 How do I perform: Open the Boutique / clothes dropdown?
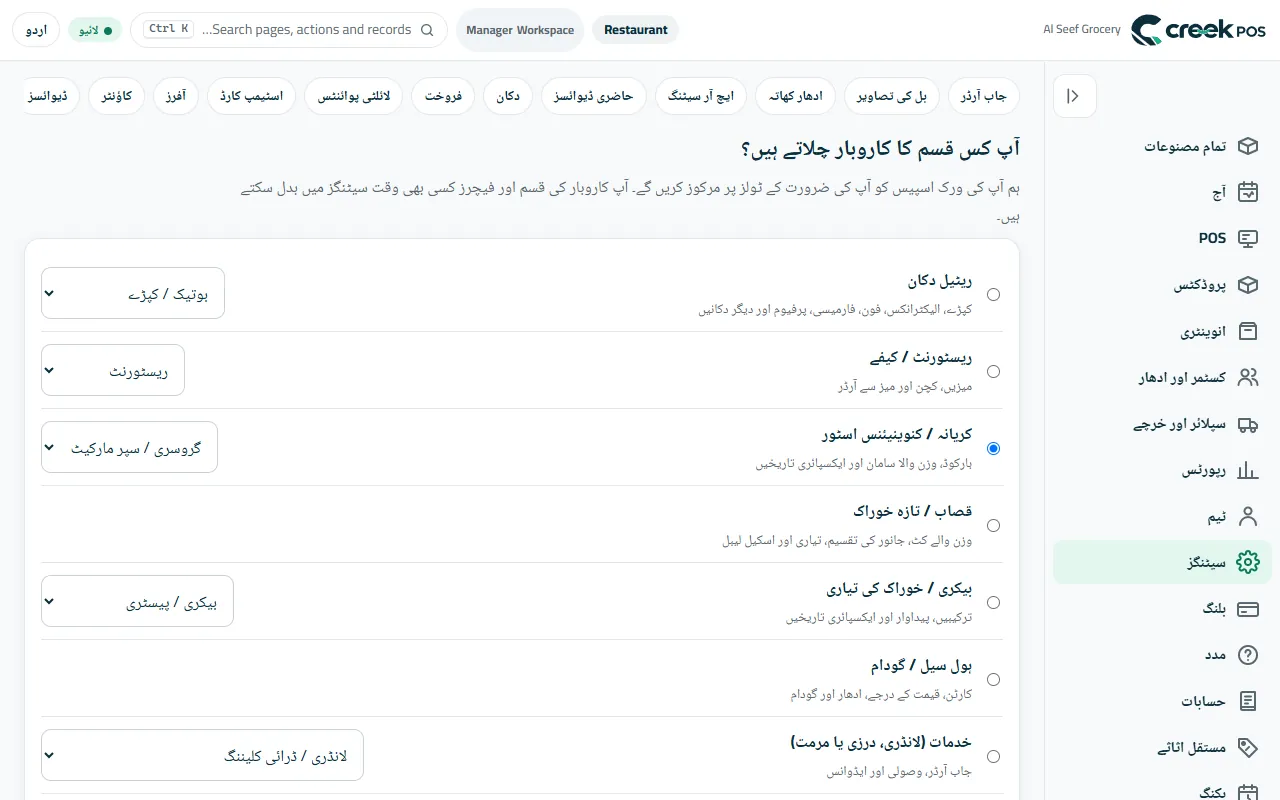(x=133, y=293)
